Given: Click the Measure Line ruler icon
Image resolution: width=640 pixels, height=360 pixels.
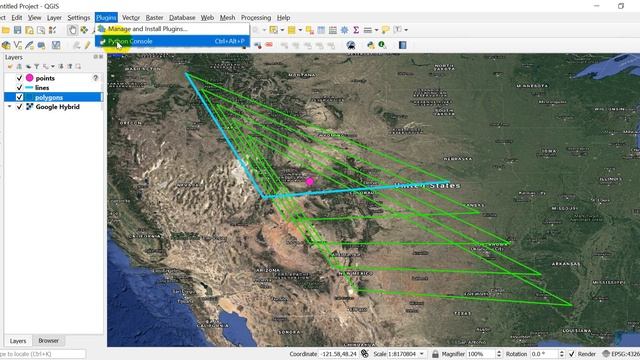Looking at the screenshot, I should point(368,30).
